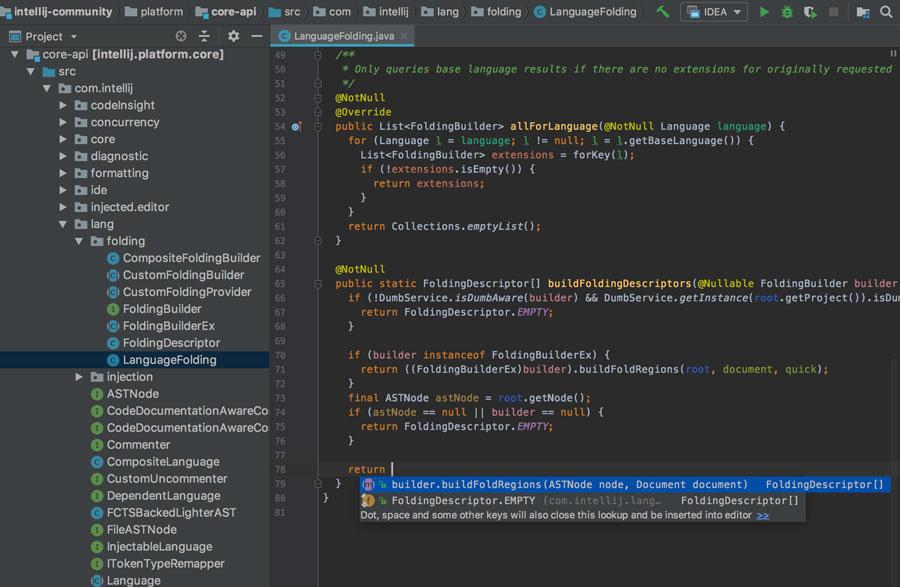The width and height of the screenshot is (900, 587).
Task: Click intellij-community breadcrumb in navigation bar
Action: (x=57, y=11)
